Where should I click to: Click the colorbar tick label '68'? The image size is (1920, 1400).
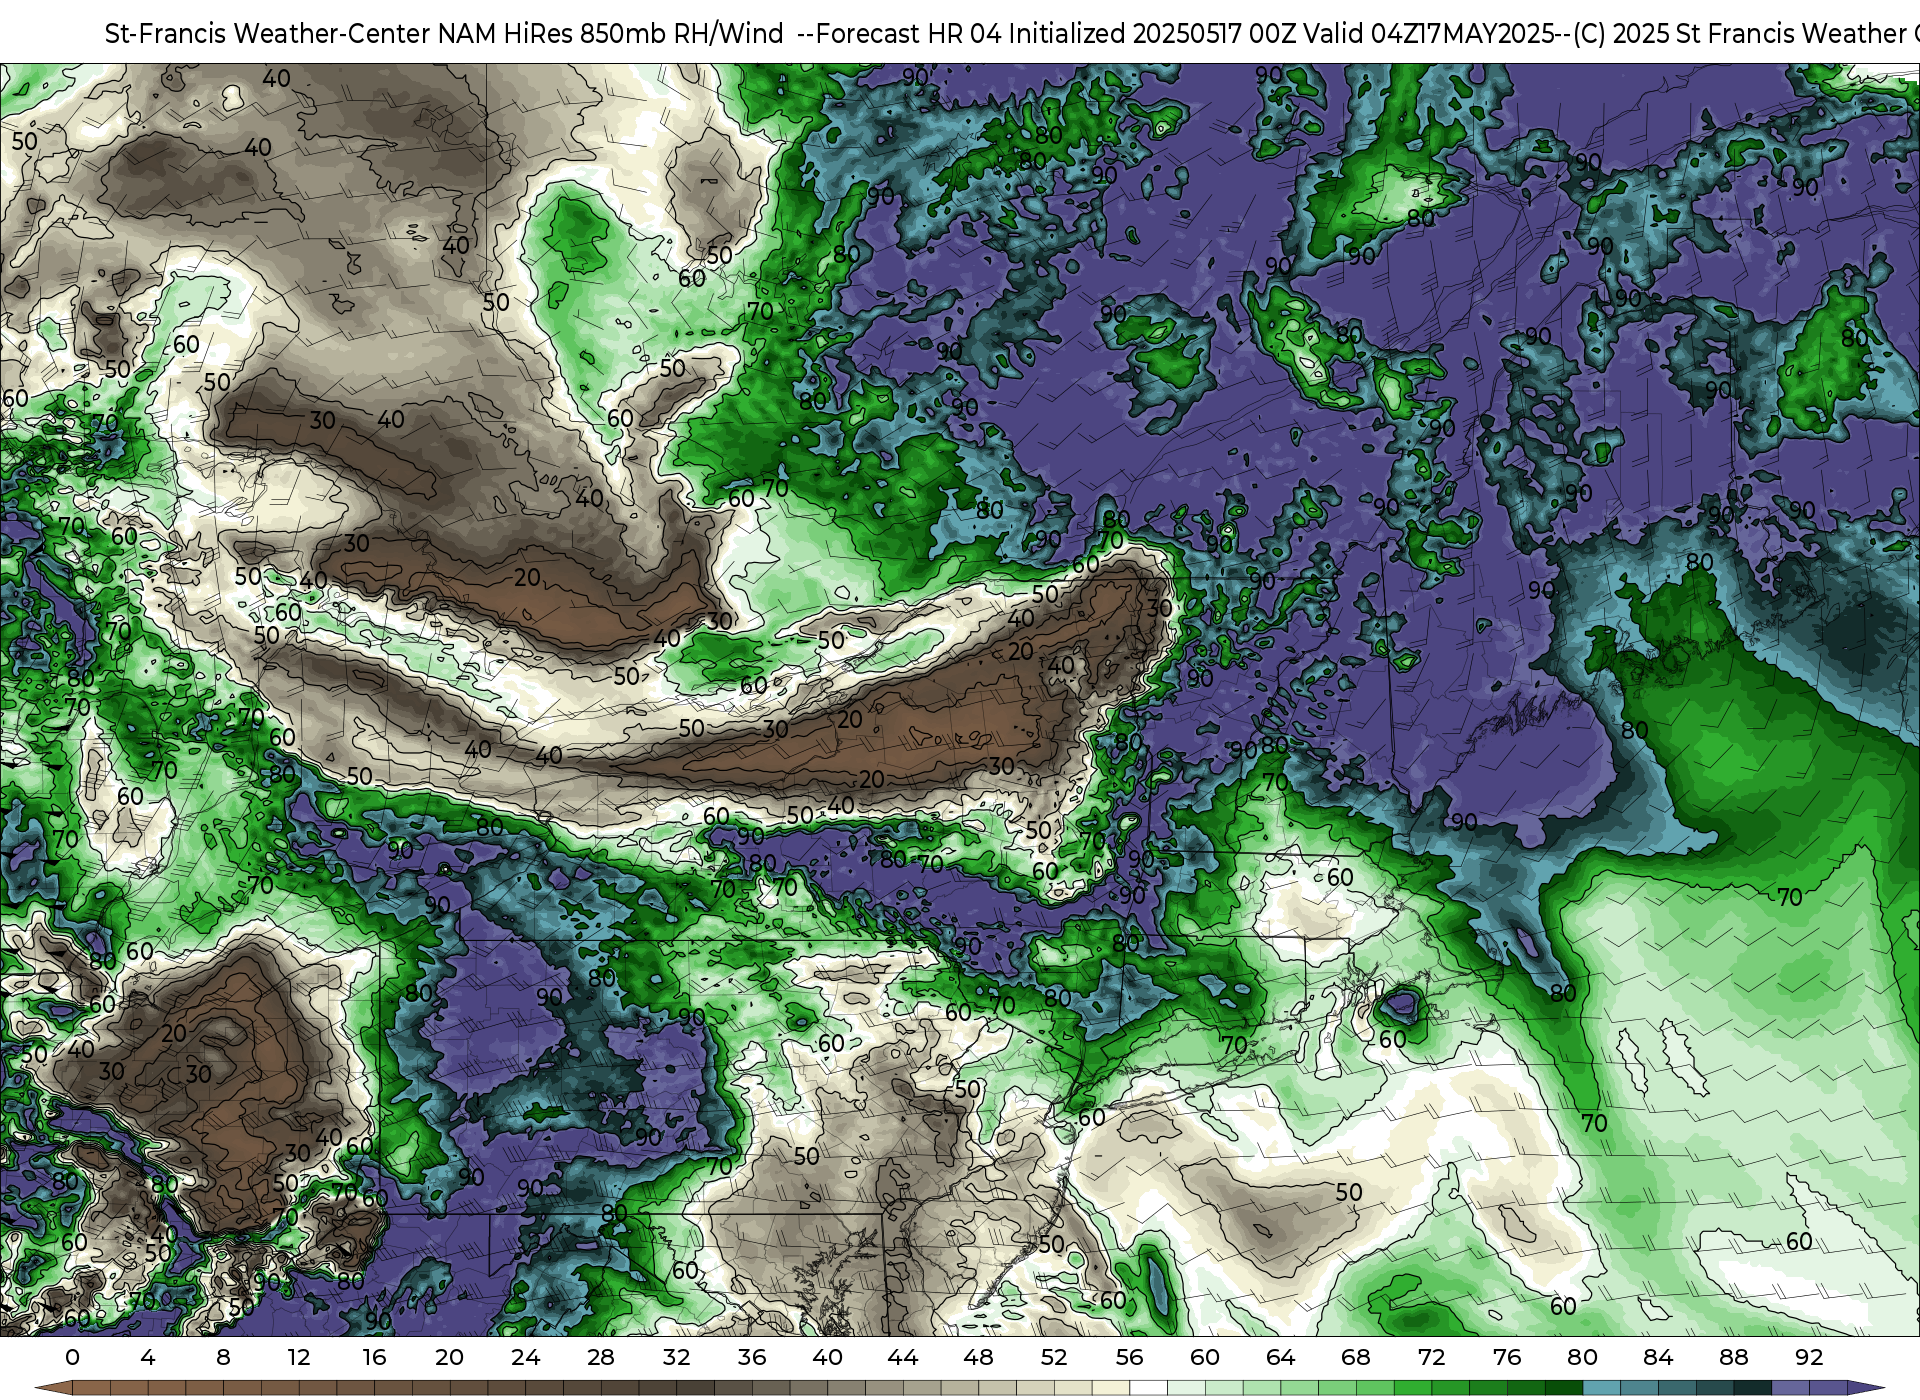tap(1356, 1358)
